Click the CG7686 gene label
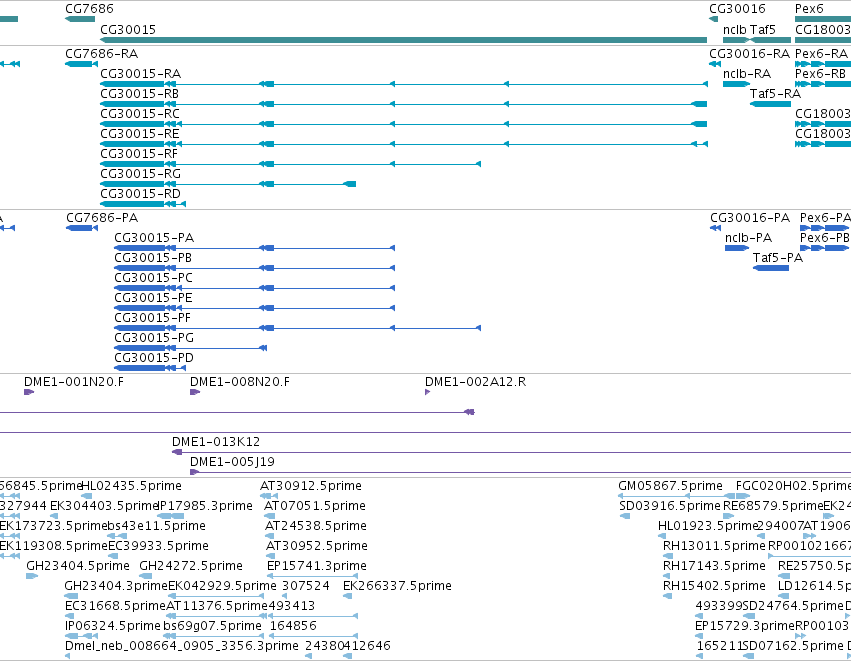The image size is (851, 661). pos(90,9)
